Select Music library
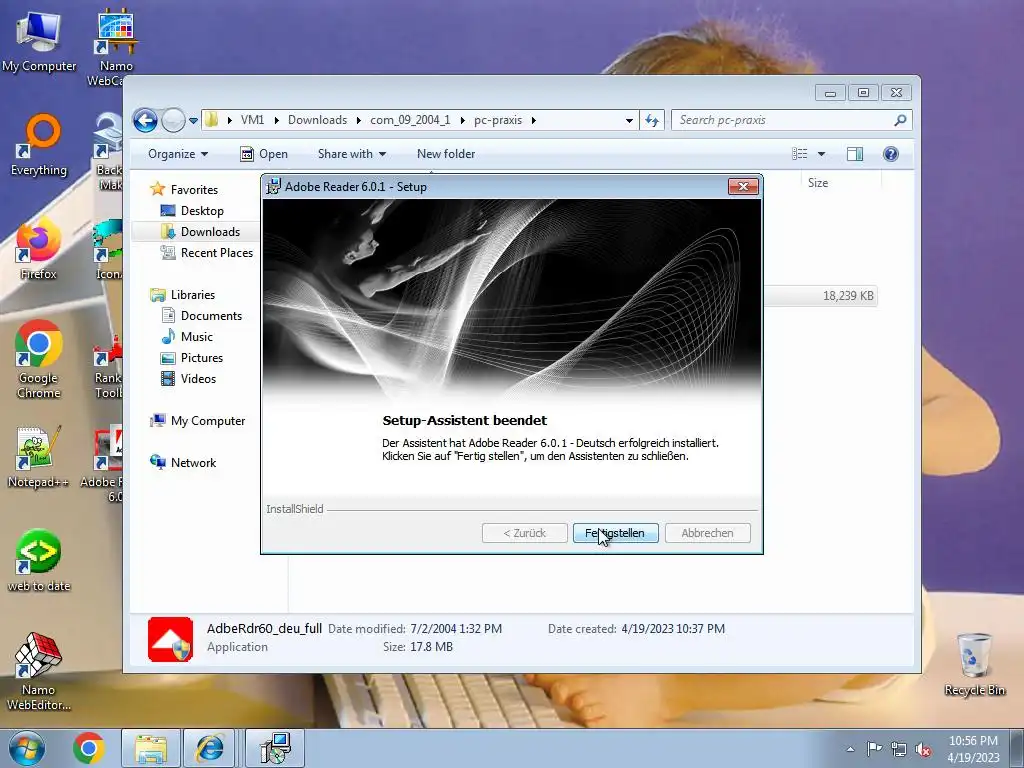Image resolution: width=1024 pixels, height=768 pixels. point(197,337)
